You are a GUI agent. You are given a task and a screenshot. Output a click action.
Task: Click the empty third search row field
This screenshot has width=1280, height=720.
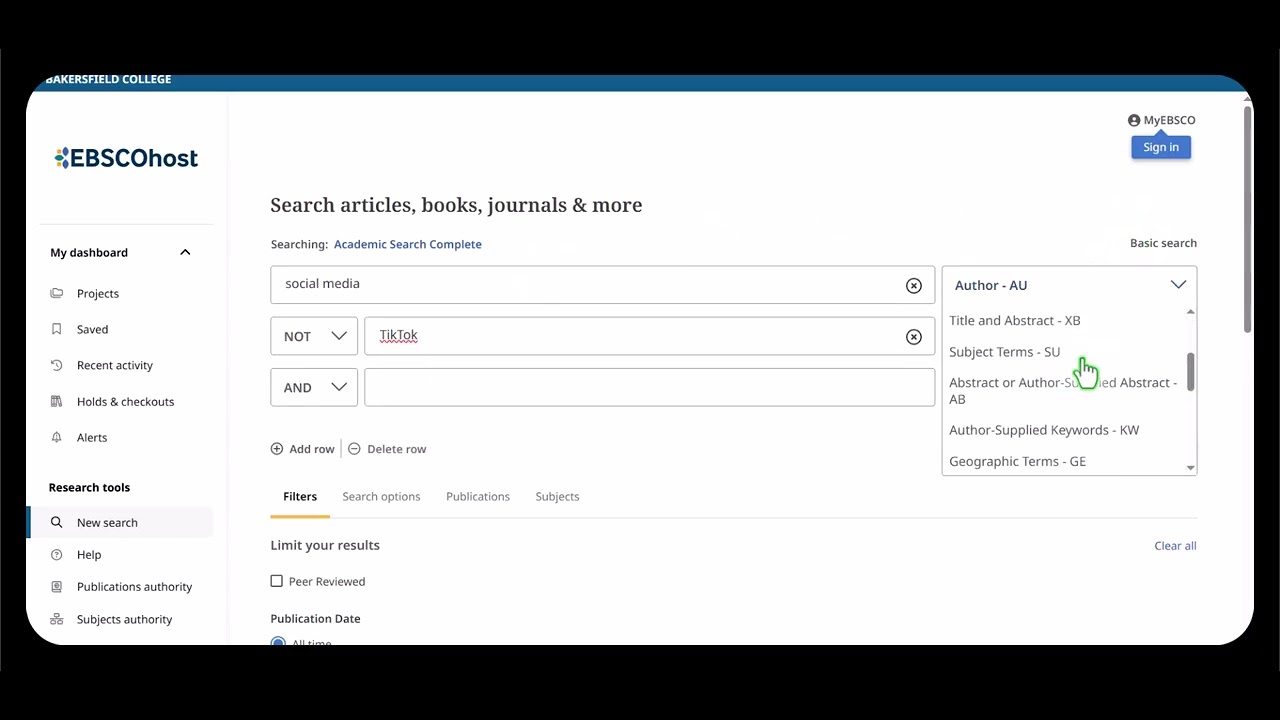pyautogui.click(x=650, y=387)
